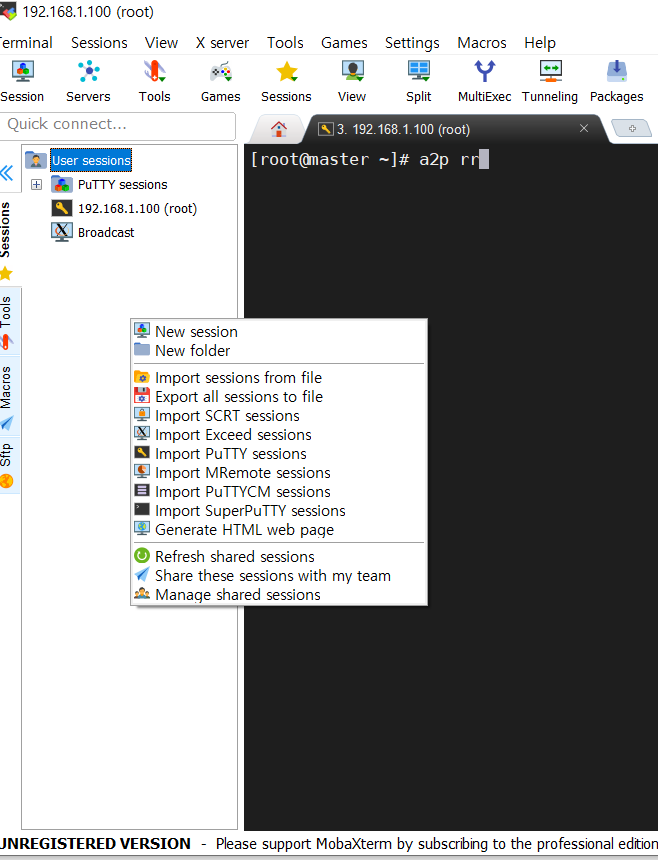This screenshot has height=860, width=658.
Task: Launch the Games toolbar icon
Action: coord(220,82)
